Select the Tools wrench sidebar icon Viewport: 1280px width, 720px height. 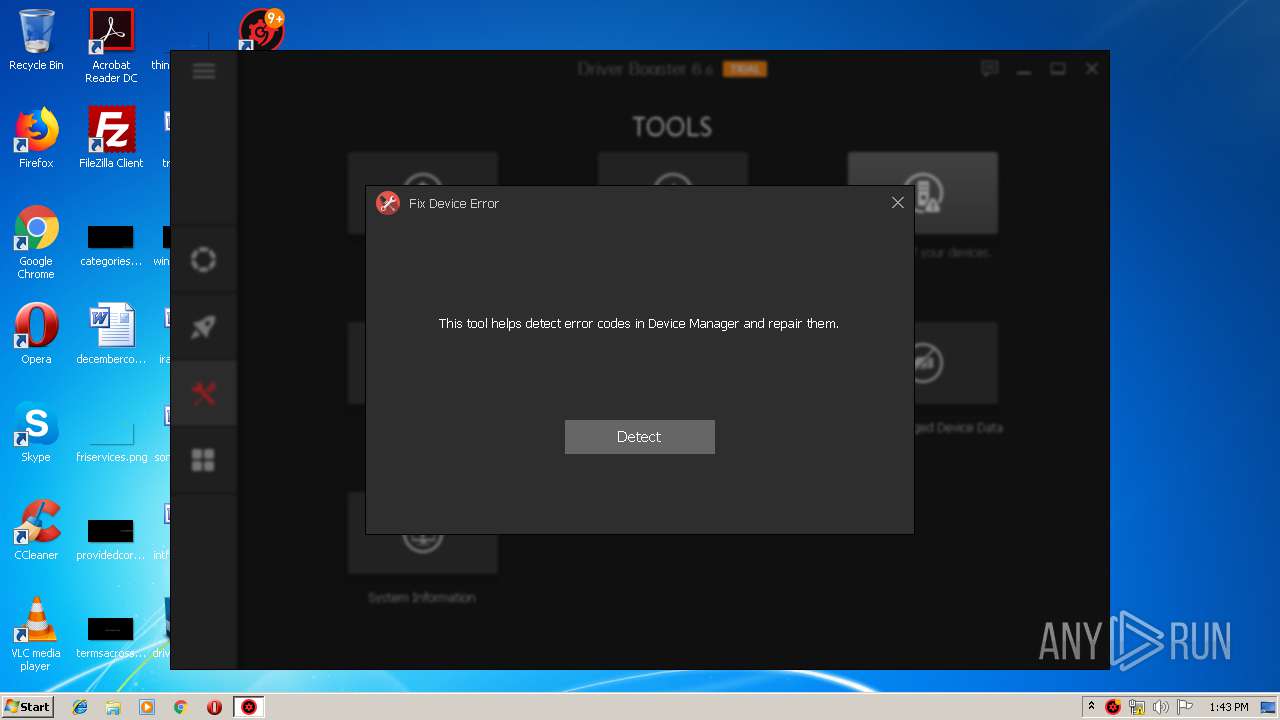coord(204,394)
